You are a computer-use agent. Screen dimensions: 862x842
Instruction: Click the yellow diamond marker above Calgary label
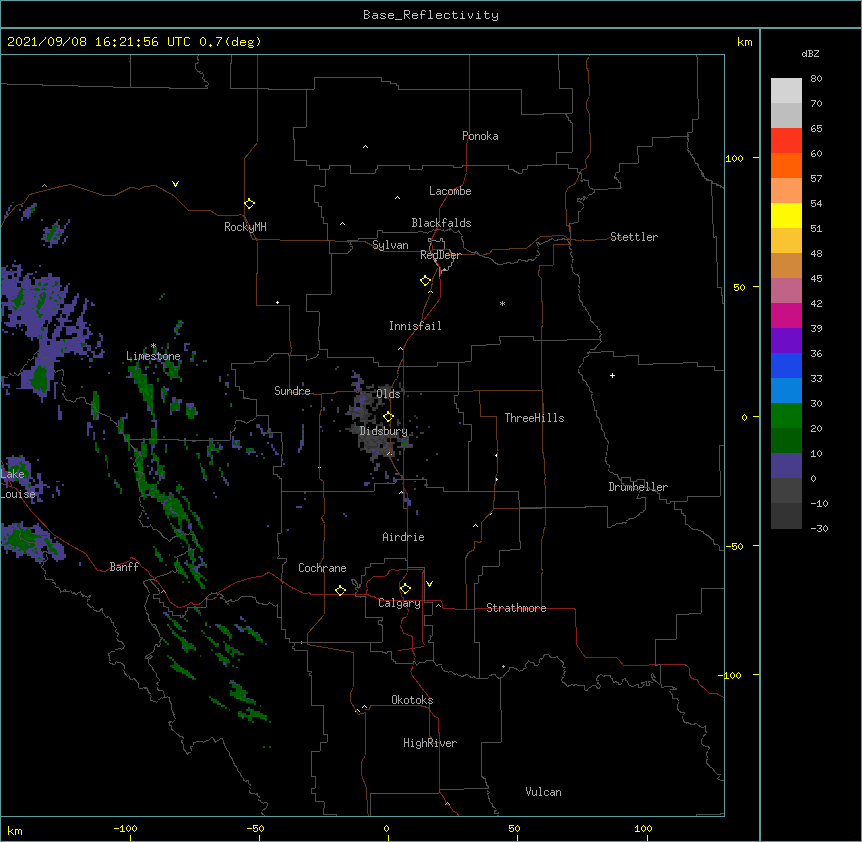click(405, 589)
